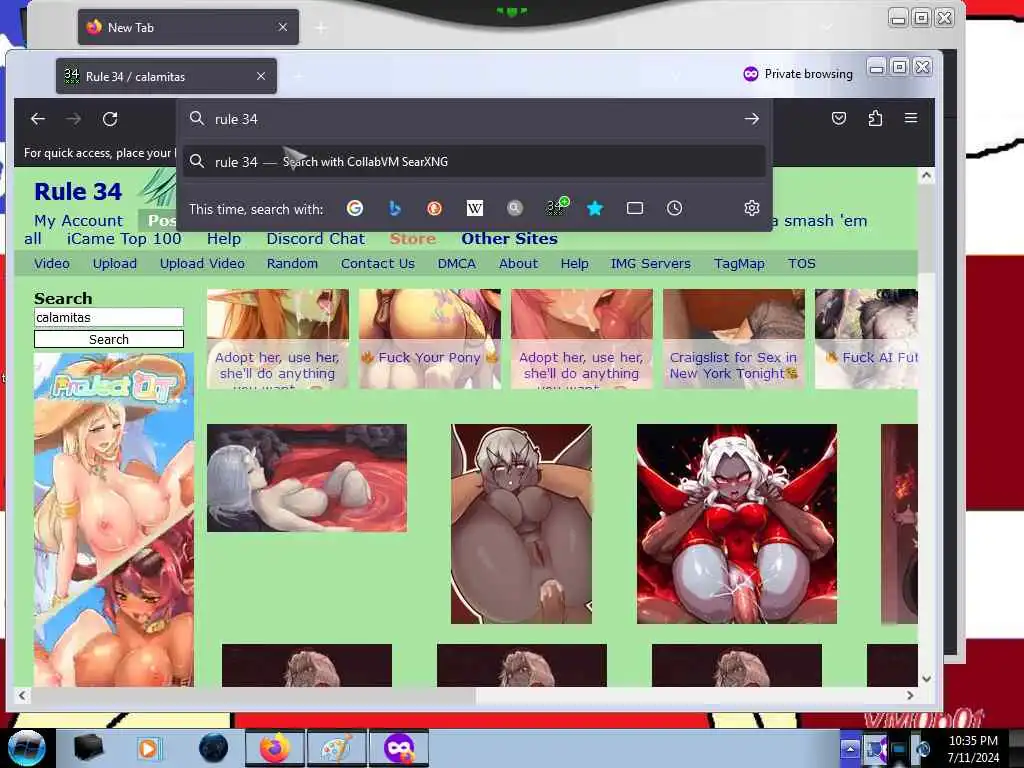Close the New Tab in back window
The height and width of the screenshot is (768, 1024).
tap(283, 27)
